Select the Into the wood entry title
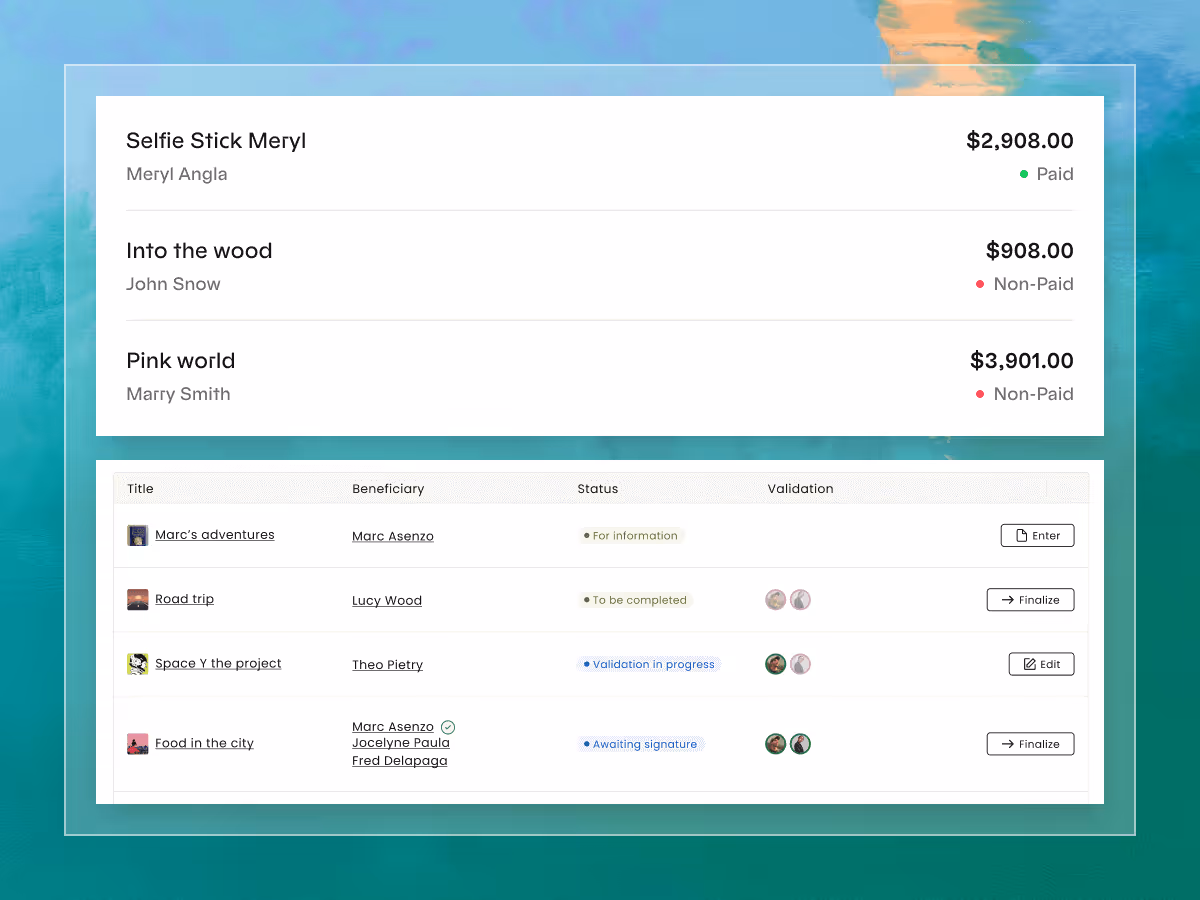Image resolution: width=1200 pixels, height=900 pixels. click(199, 251)
